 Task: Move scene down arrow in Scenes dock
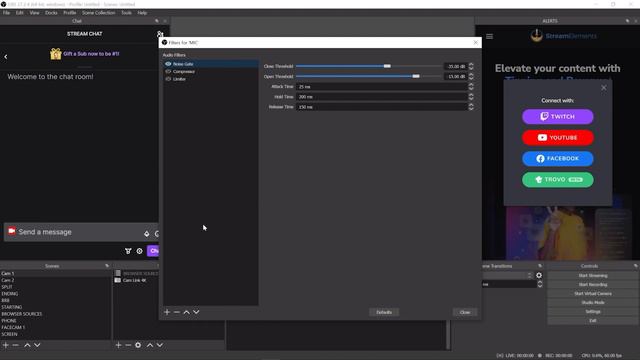pos(37,345)
